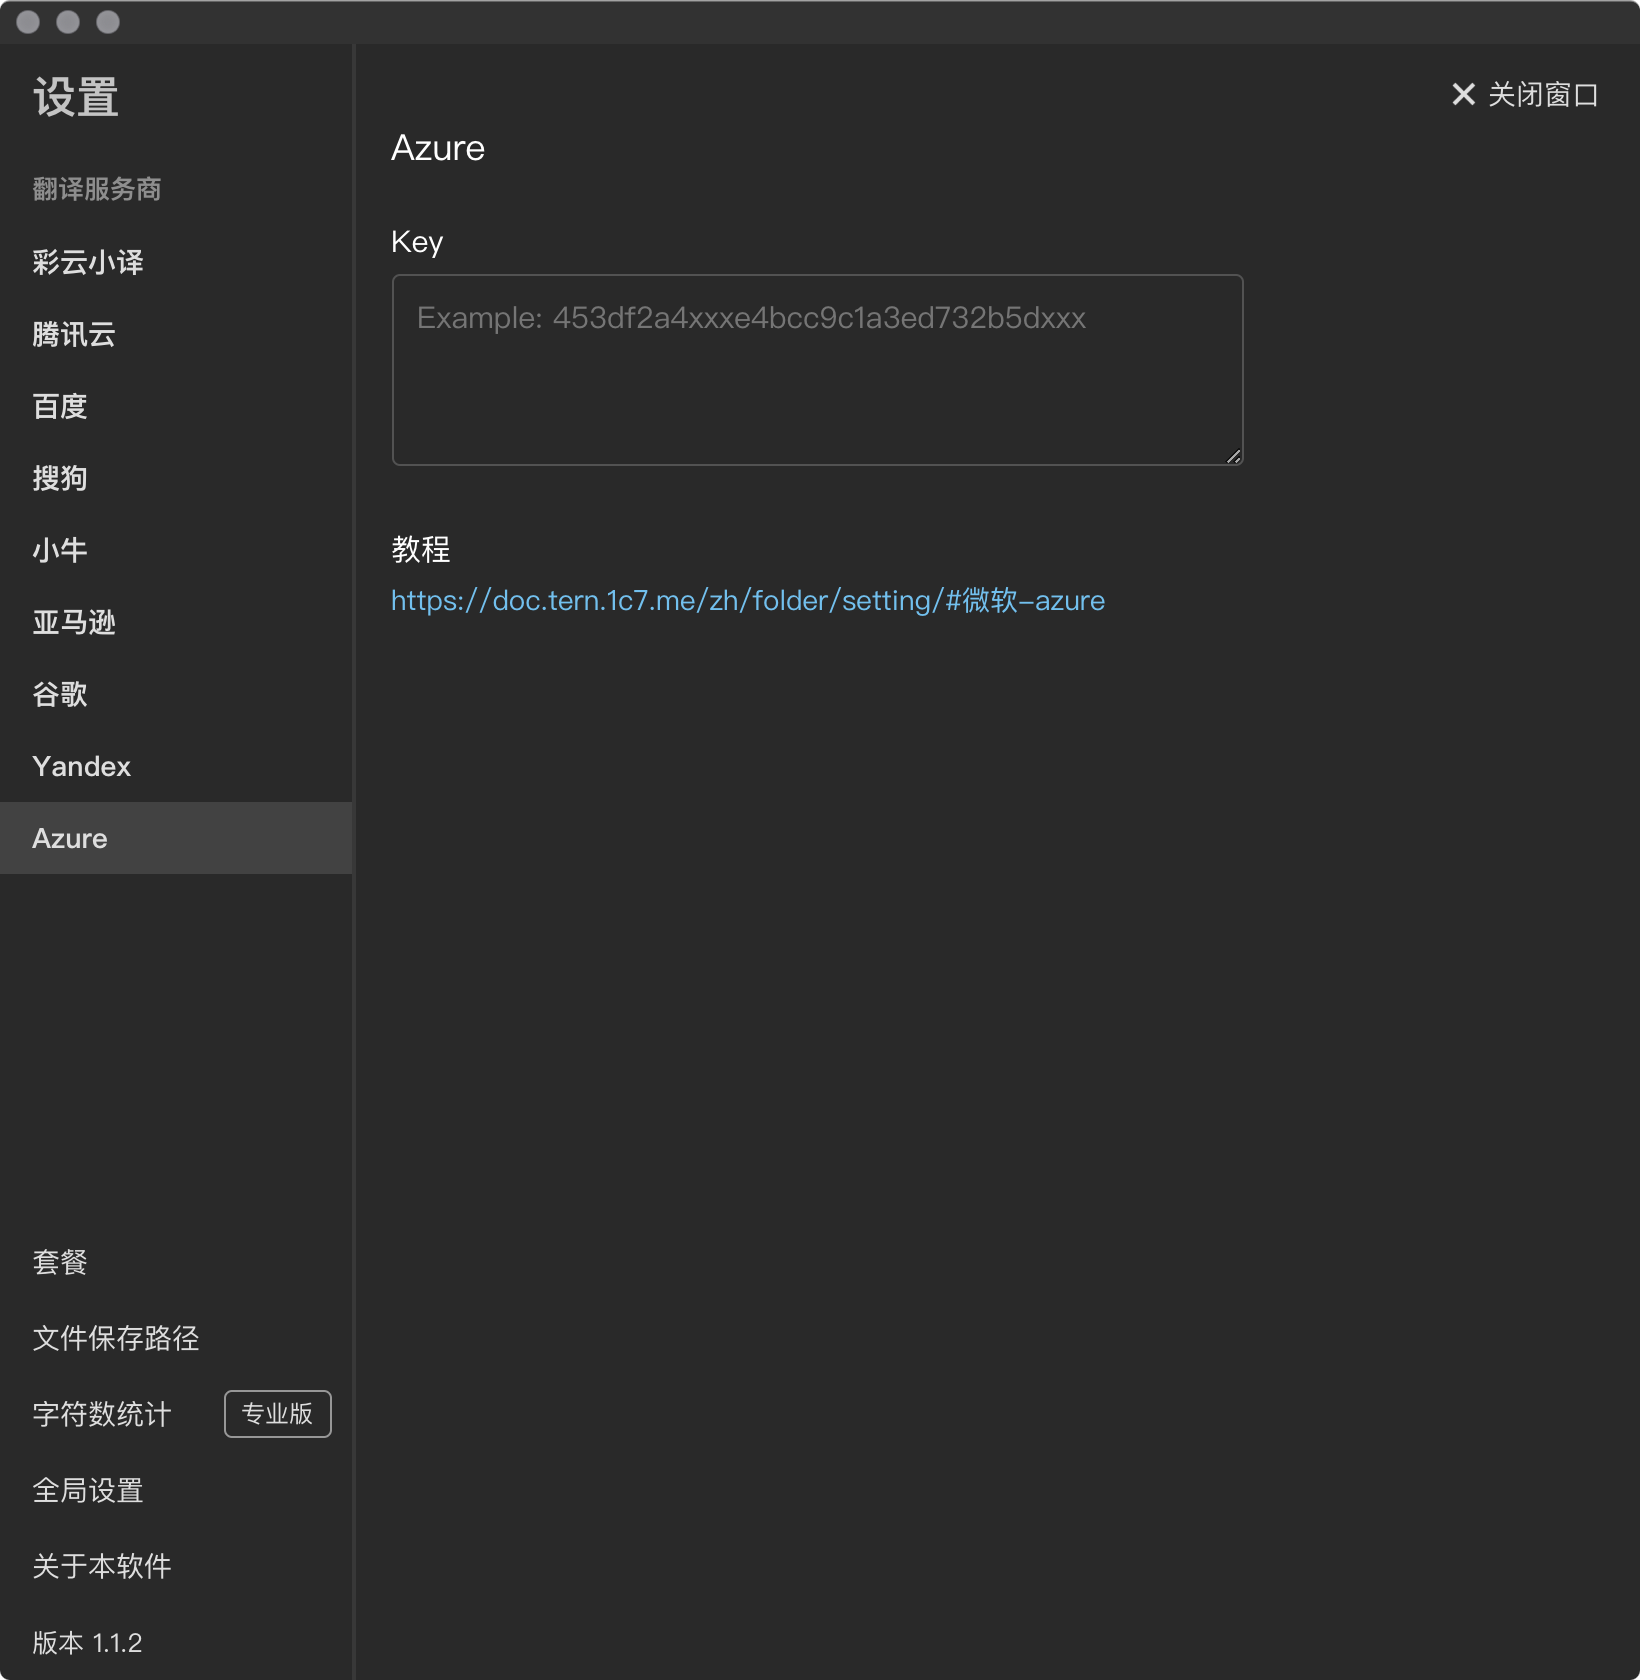Image resolution: width=1640 pixels, height=1680 pixels.
Task: Select 搜狗 provider in sidebar
Action: [60, 479]
